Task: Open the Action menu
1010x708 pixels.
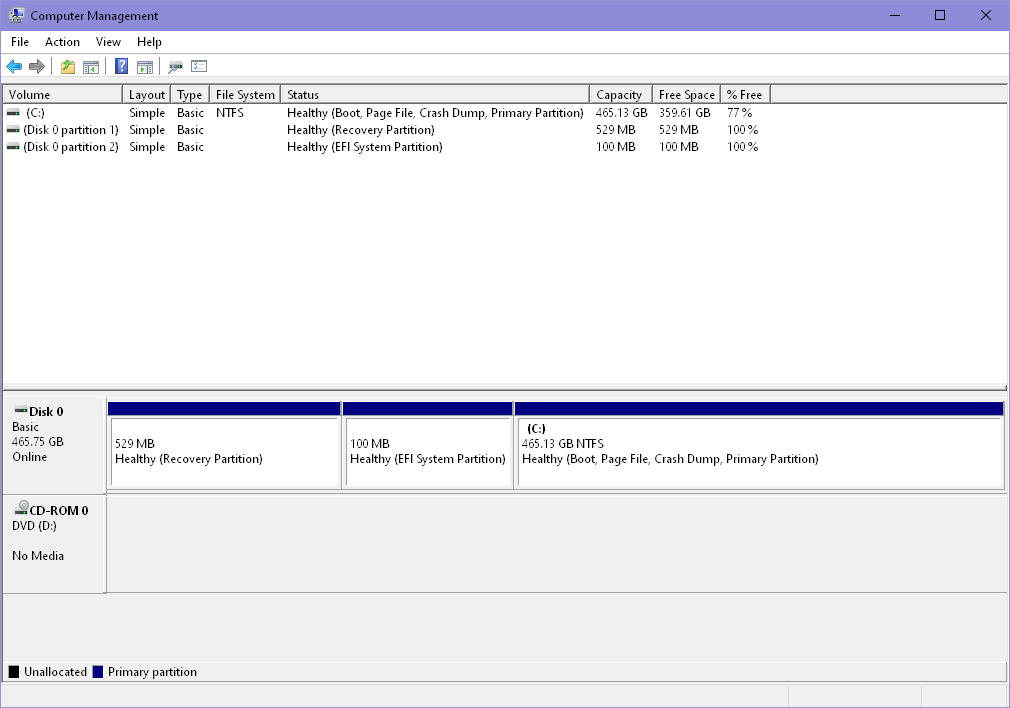Action: [62, 42]
